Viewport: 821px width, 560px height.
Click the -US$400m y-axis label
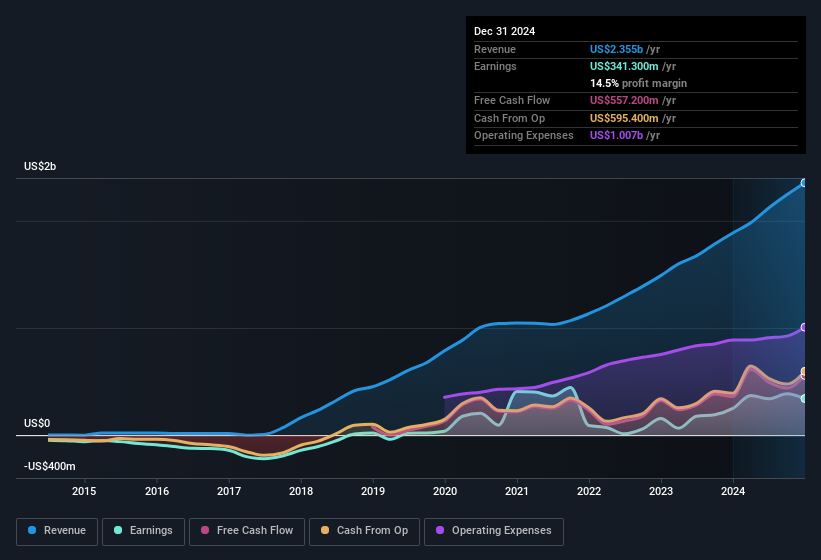[x=49, y=466]
